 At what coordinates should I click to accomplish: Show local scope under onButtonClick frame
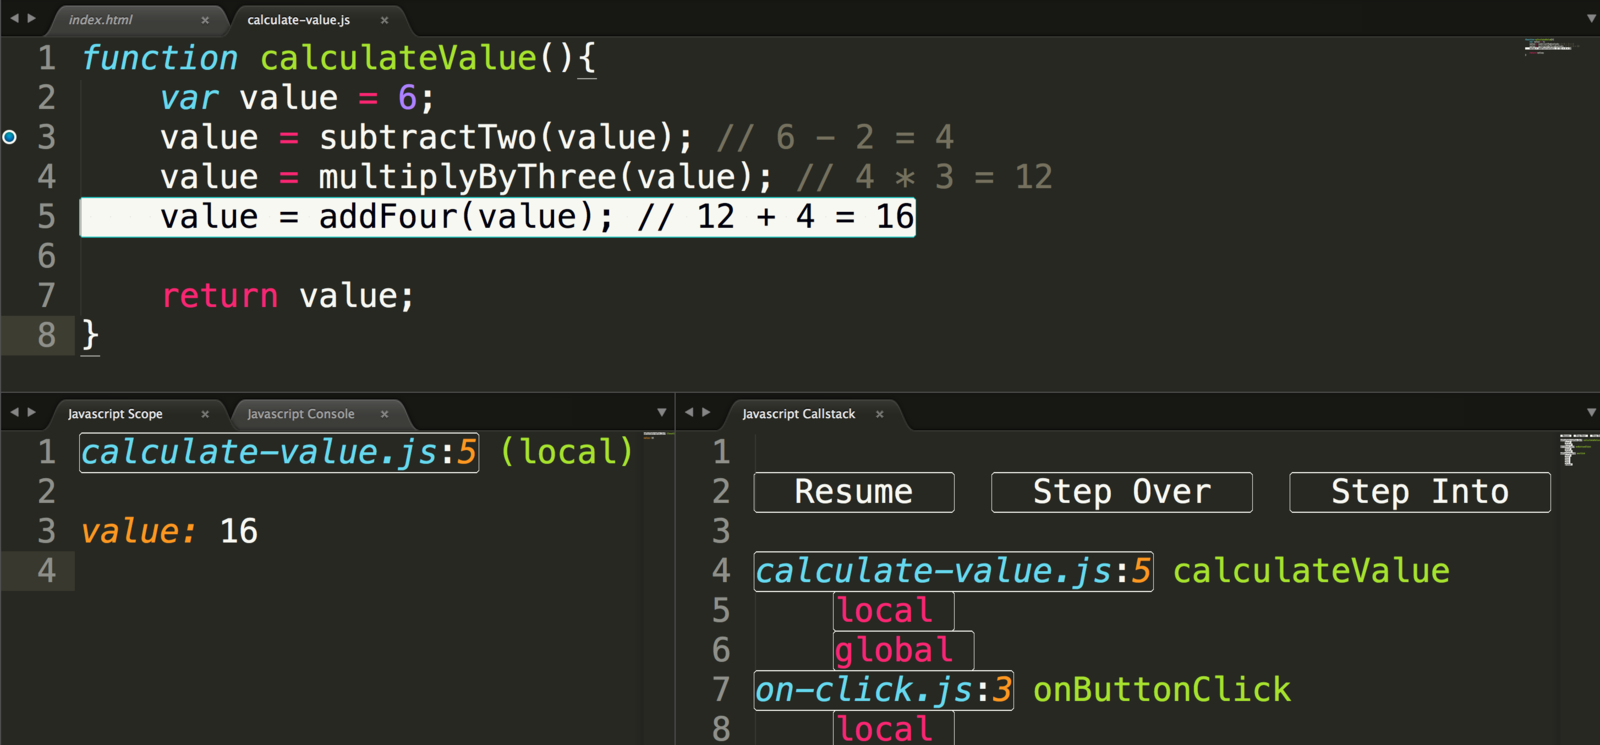point(893,730)
